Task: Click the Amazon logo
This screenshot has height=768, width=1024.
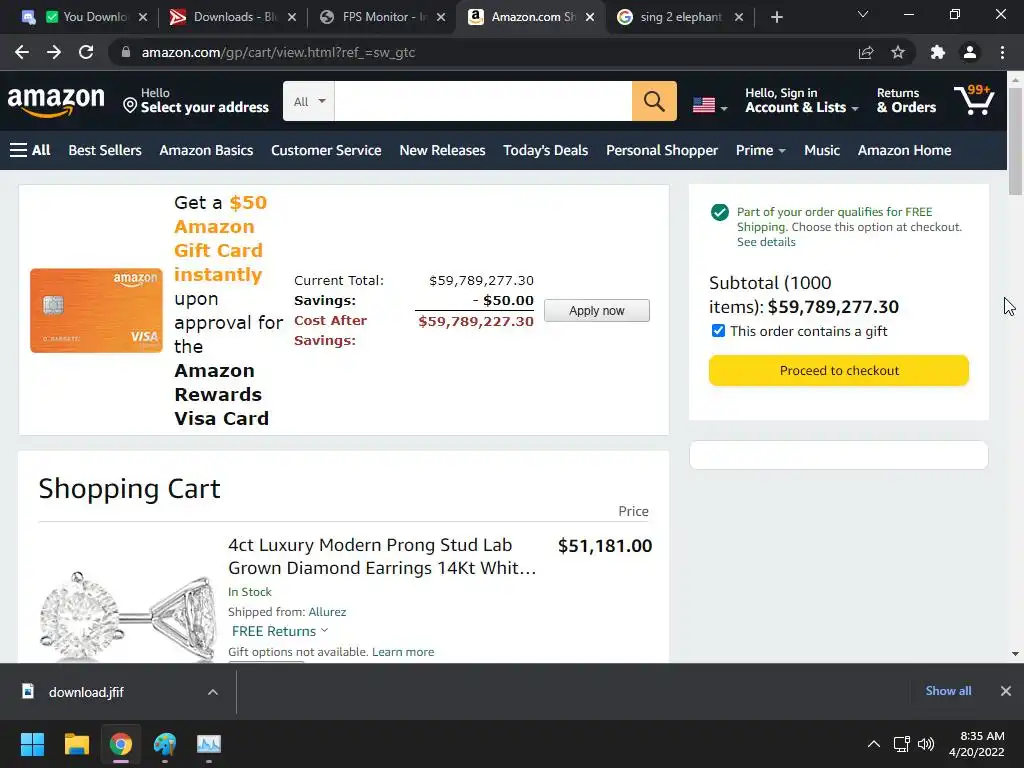Action: 56,102
